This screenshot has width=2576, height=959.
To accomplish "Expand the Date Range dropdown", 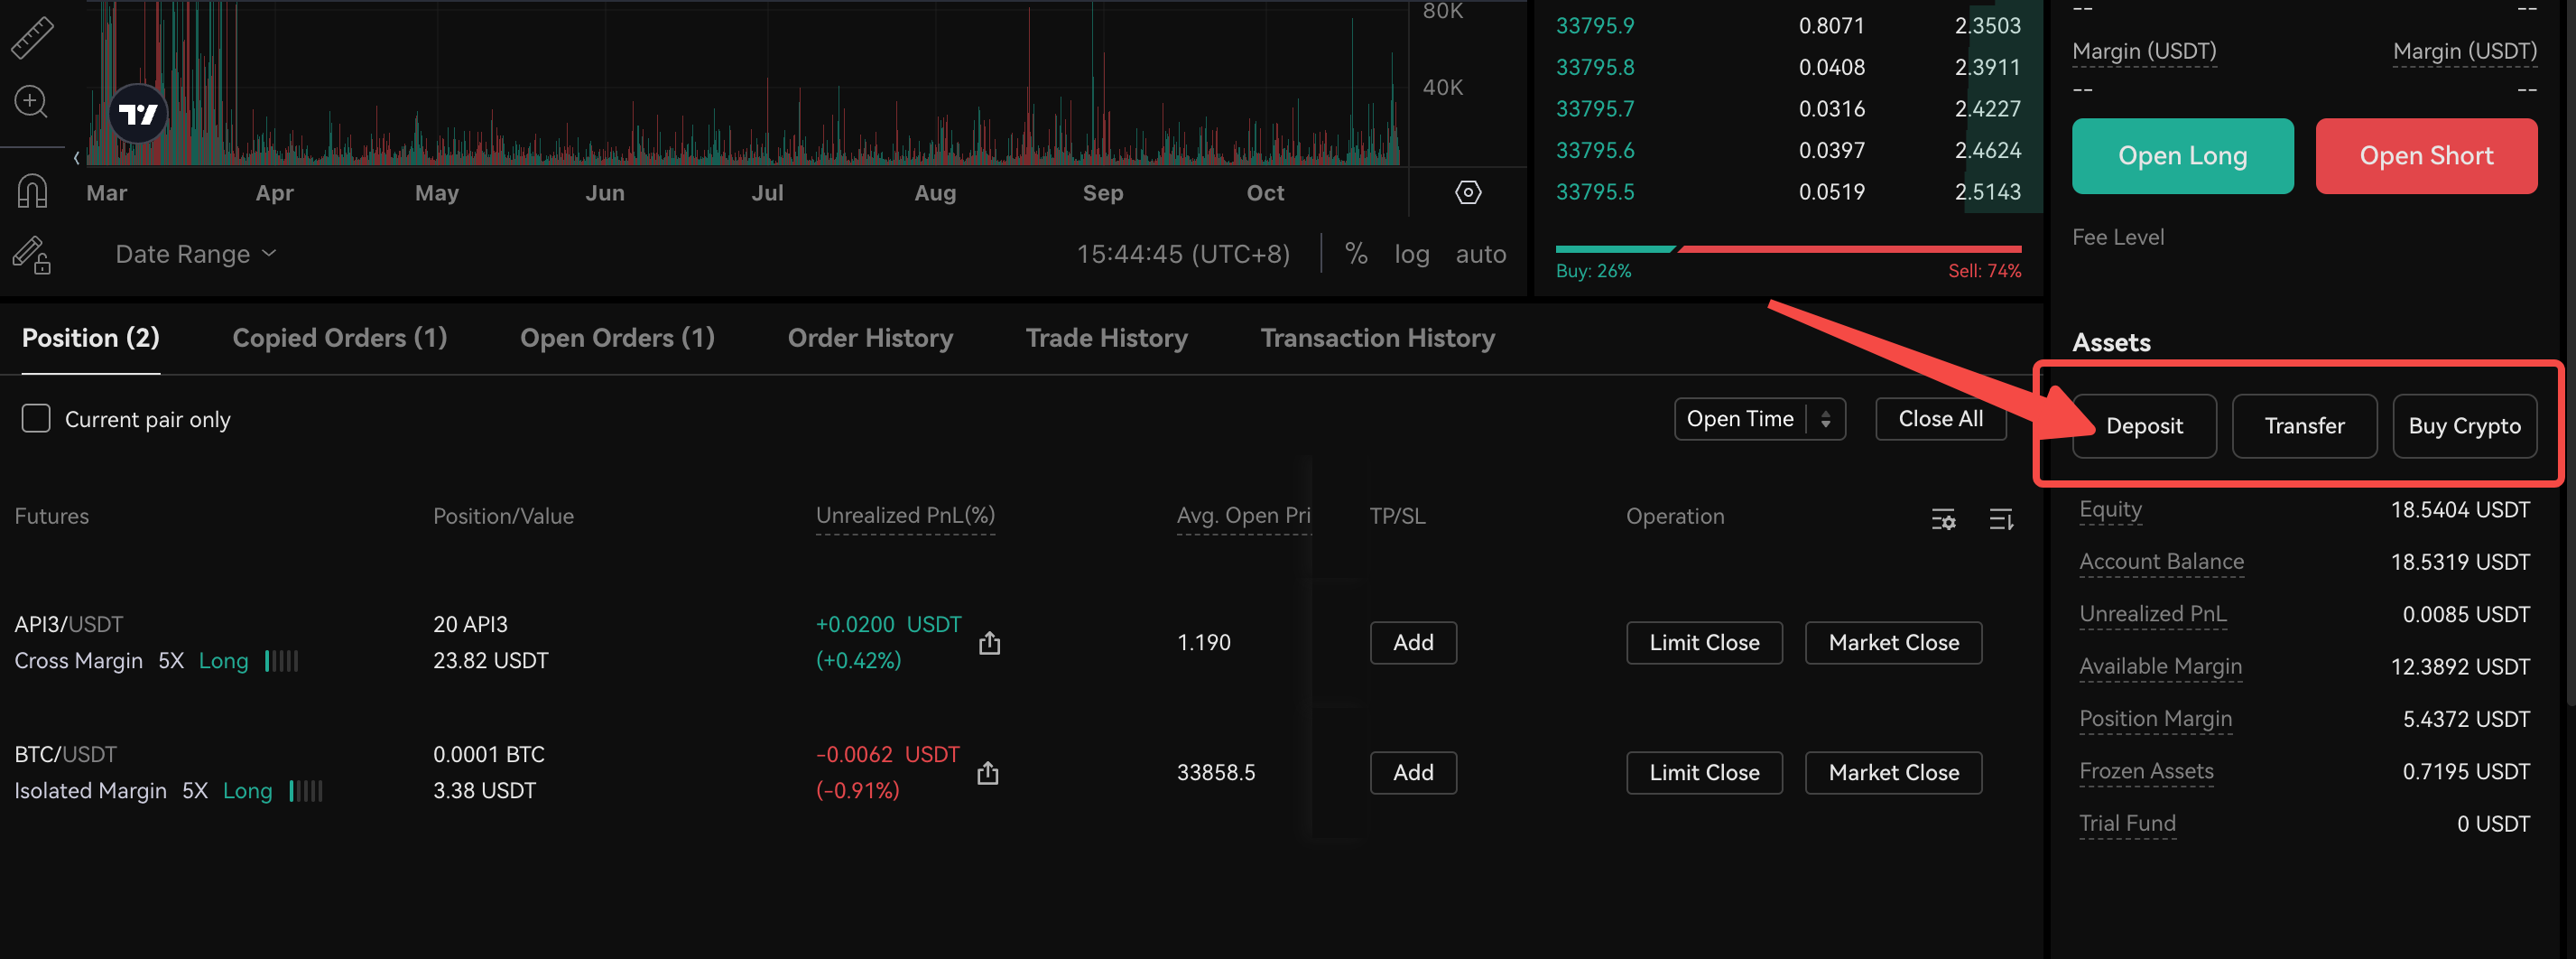I will pos(196,254).
